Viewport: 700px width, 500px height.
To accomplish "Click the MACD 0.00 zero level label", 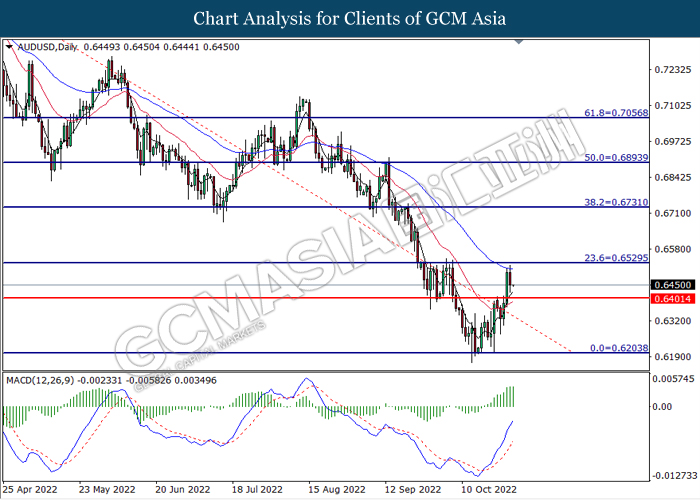I will (x=662, y=407).
